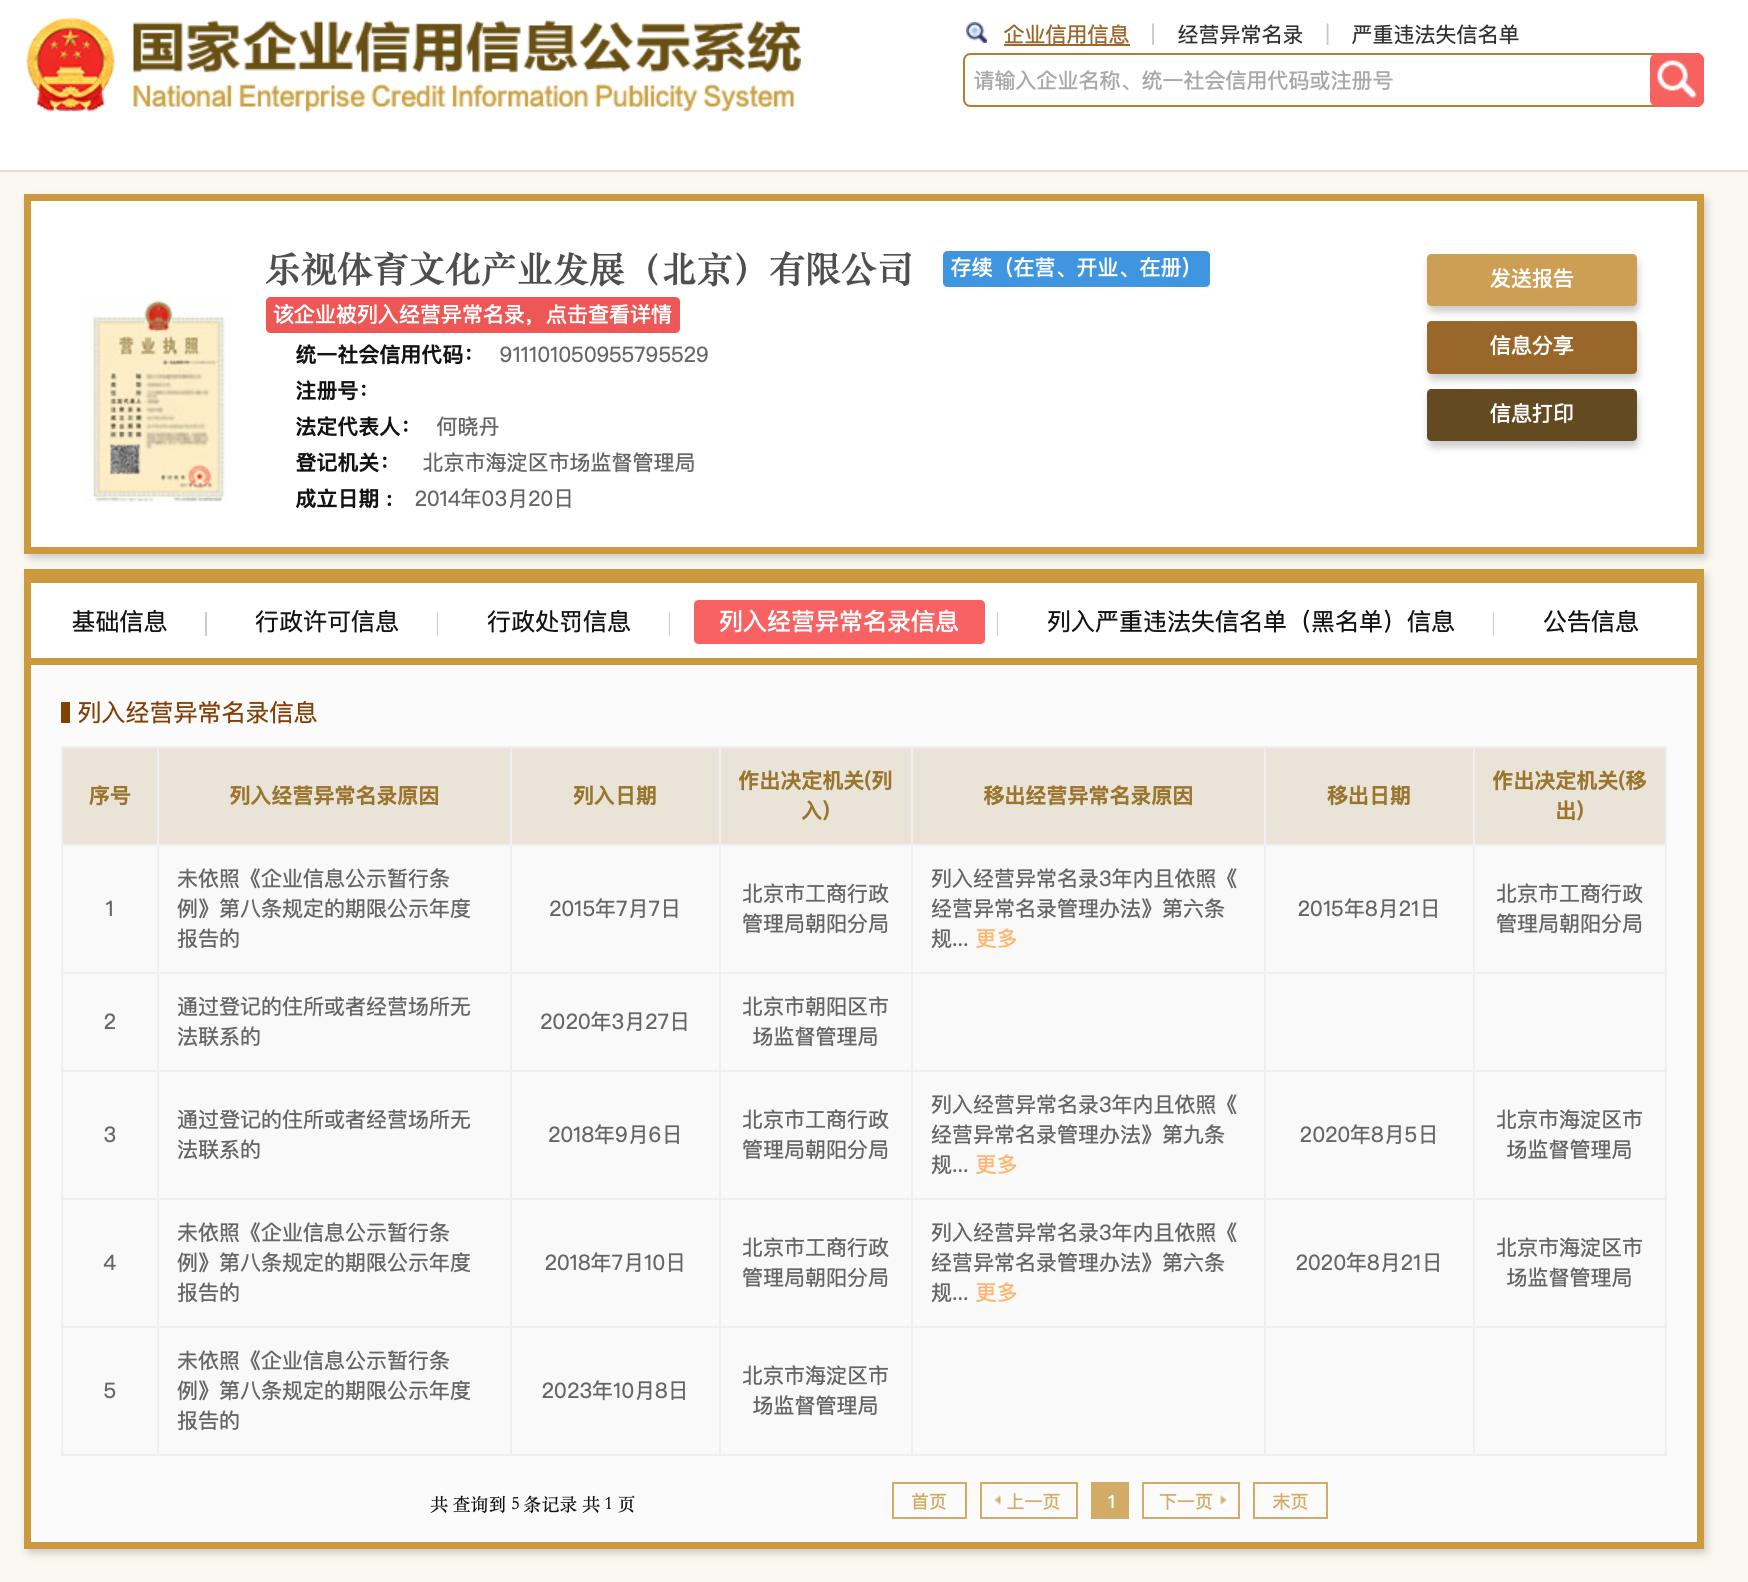Click the site title 国家企业信用信息公示系统

[x=466, y=48]
